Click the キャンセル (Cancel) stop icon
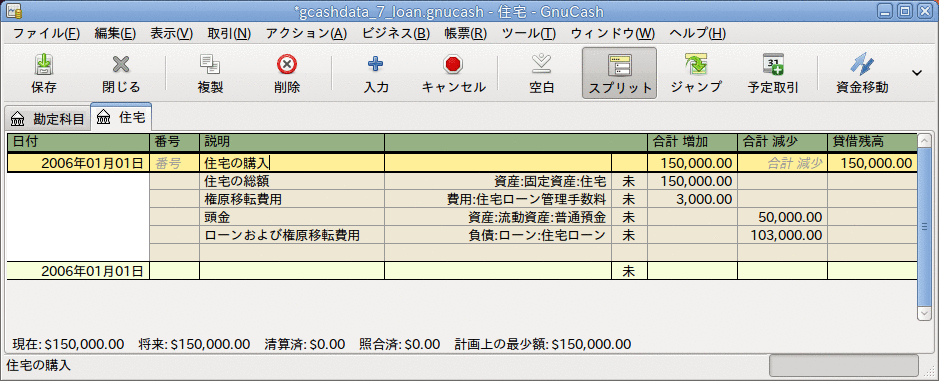Viewport: 939px width, 381px height. coord(453,64)
